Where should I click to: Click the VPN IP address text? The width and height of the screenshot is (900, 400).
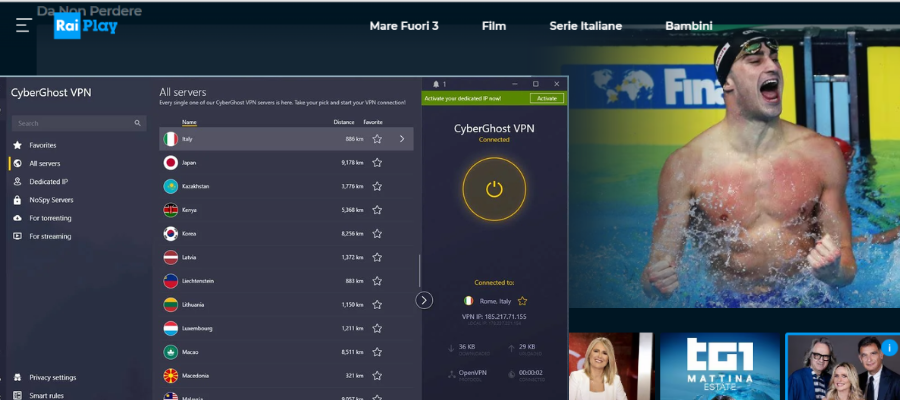point(494,317)
